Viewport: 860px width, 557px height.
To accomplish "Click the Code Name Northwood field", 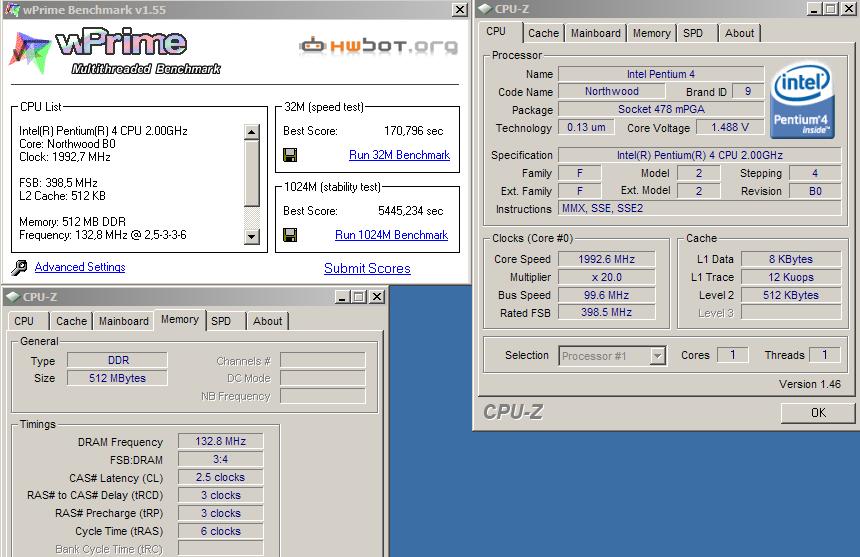I will (612, 92).
